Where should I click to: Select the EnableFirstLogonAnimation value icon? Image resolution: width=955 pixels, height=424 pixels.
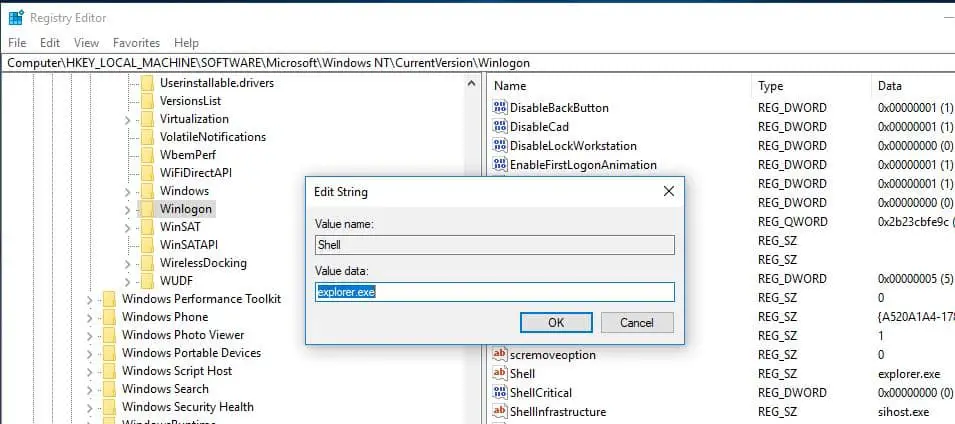500,164
